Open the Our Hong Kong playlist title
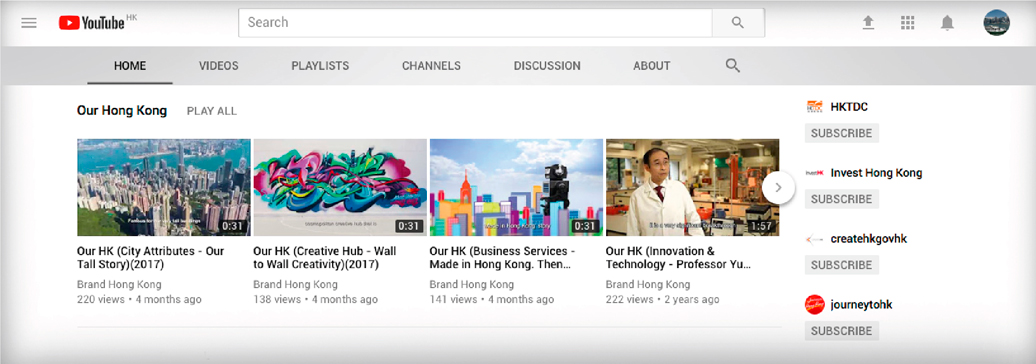The height and width of the screenshot is (364, 1036). click(122, 111)
